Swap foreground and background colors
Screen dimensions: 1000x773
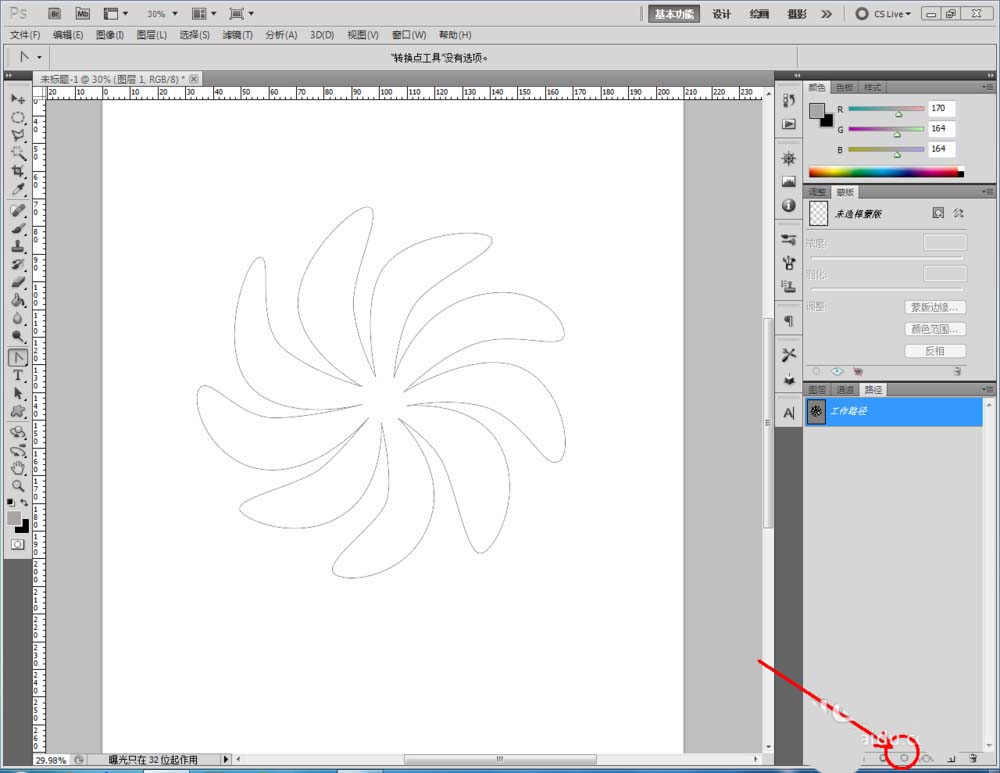click(x=25, y=502)
